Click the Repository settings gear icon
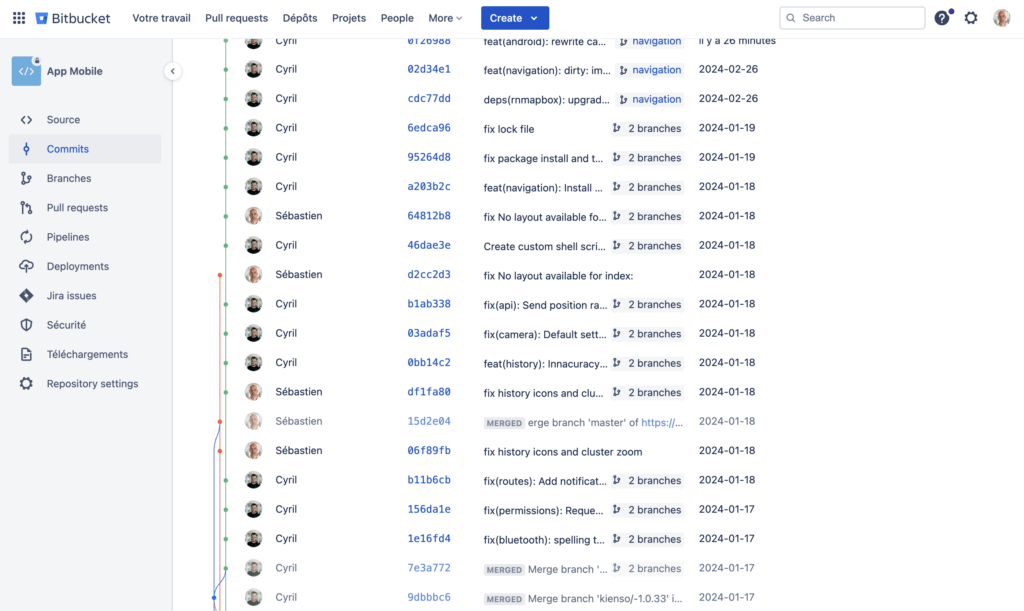The width and height of the screenshot is (1024, 611). tap(26, 384)
